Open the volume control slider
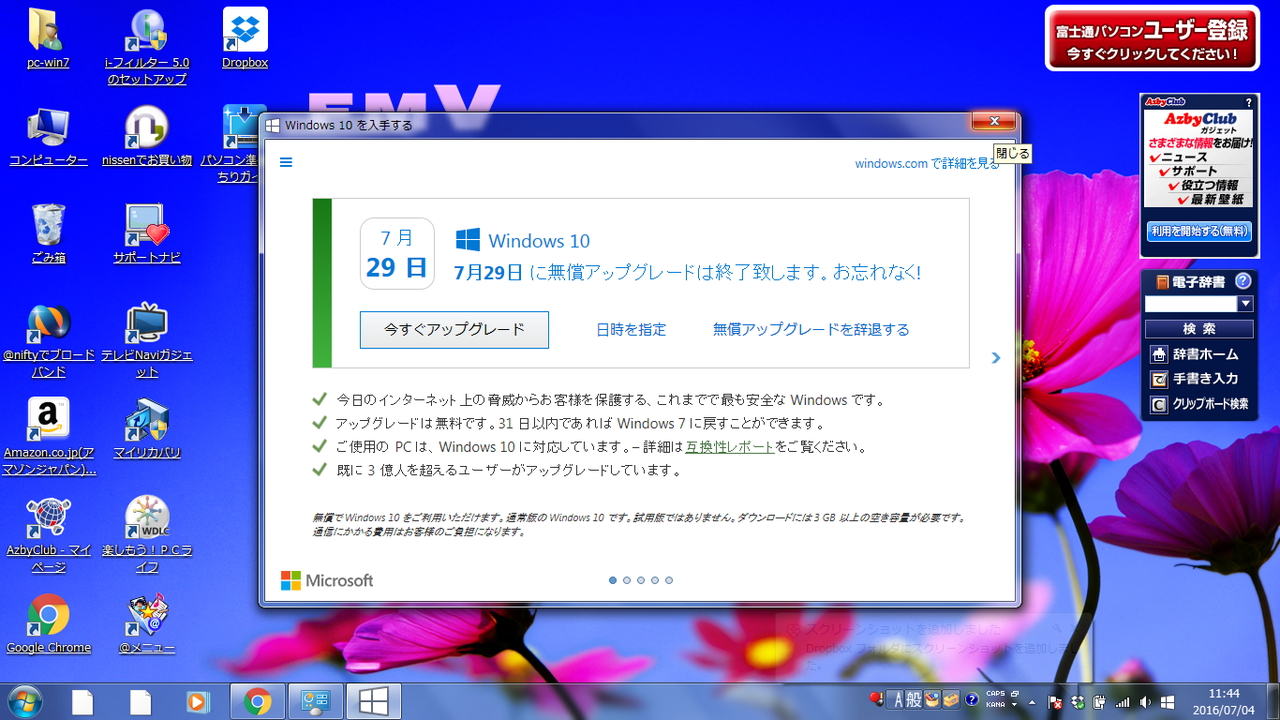This screenshot has width=1280, height=720. pyautogui.click(x=1144, y=701)
